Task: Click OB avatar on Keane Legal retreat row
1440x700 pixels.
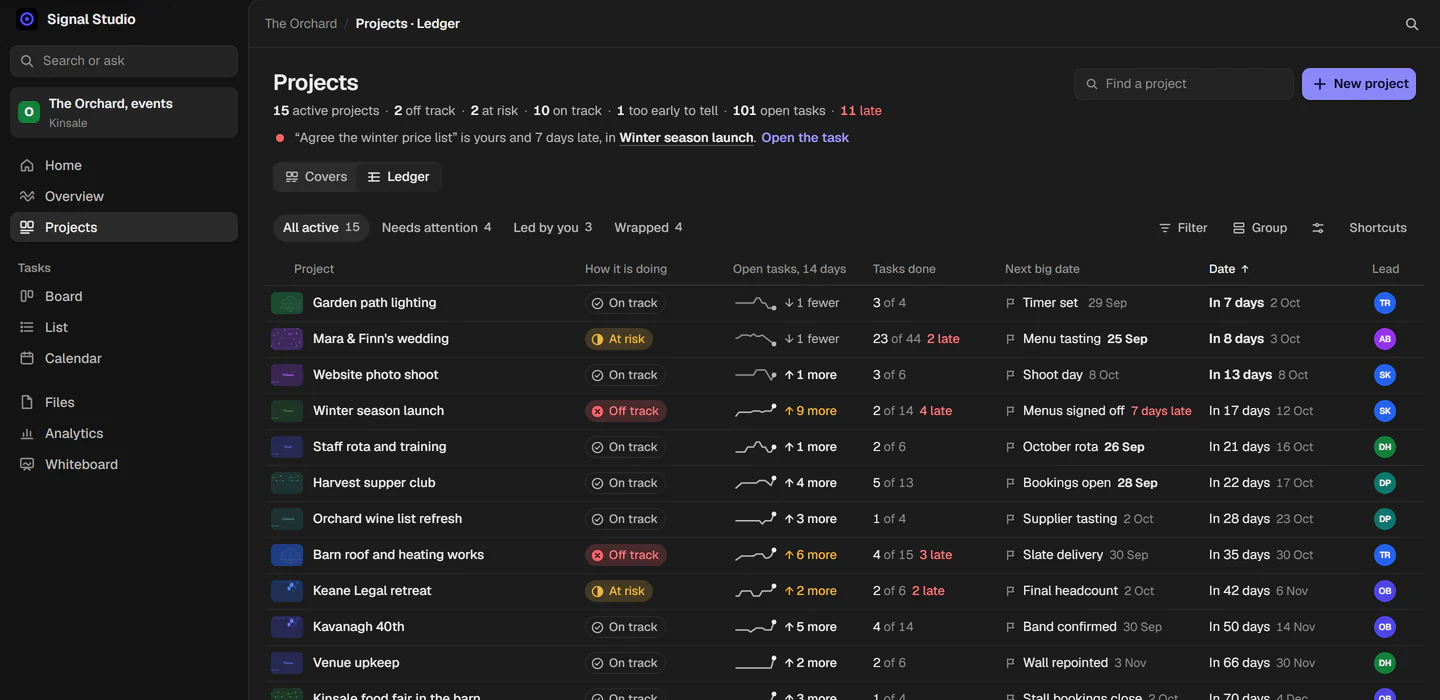Action: [x=1385, y=591]
